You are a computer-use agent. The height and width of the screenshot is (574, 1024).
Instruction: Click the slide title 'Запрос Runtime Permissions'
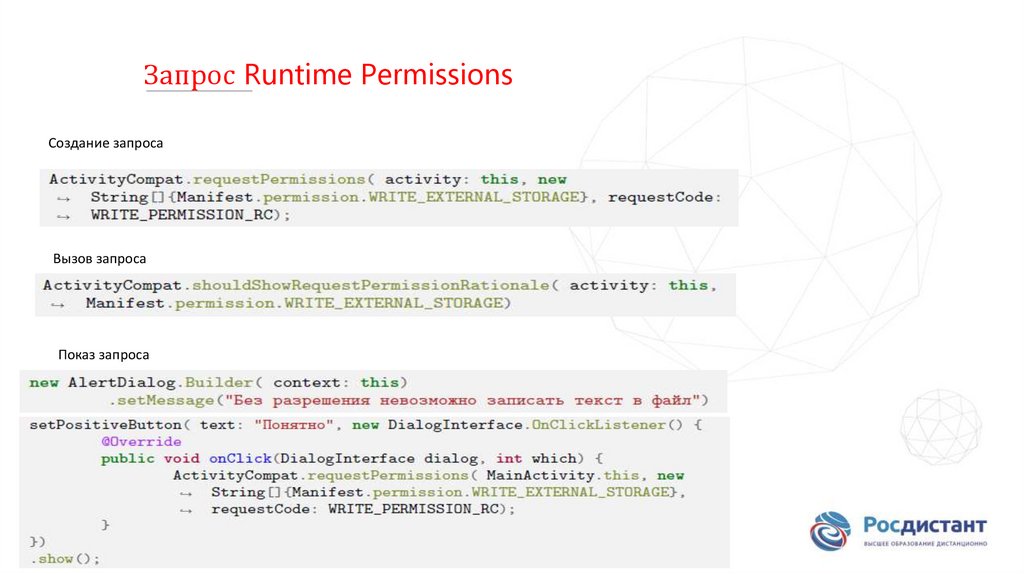coord(328,75)
